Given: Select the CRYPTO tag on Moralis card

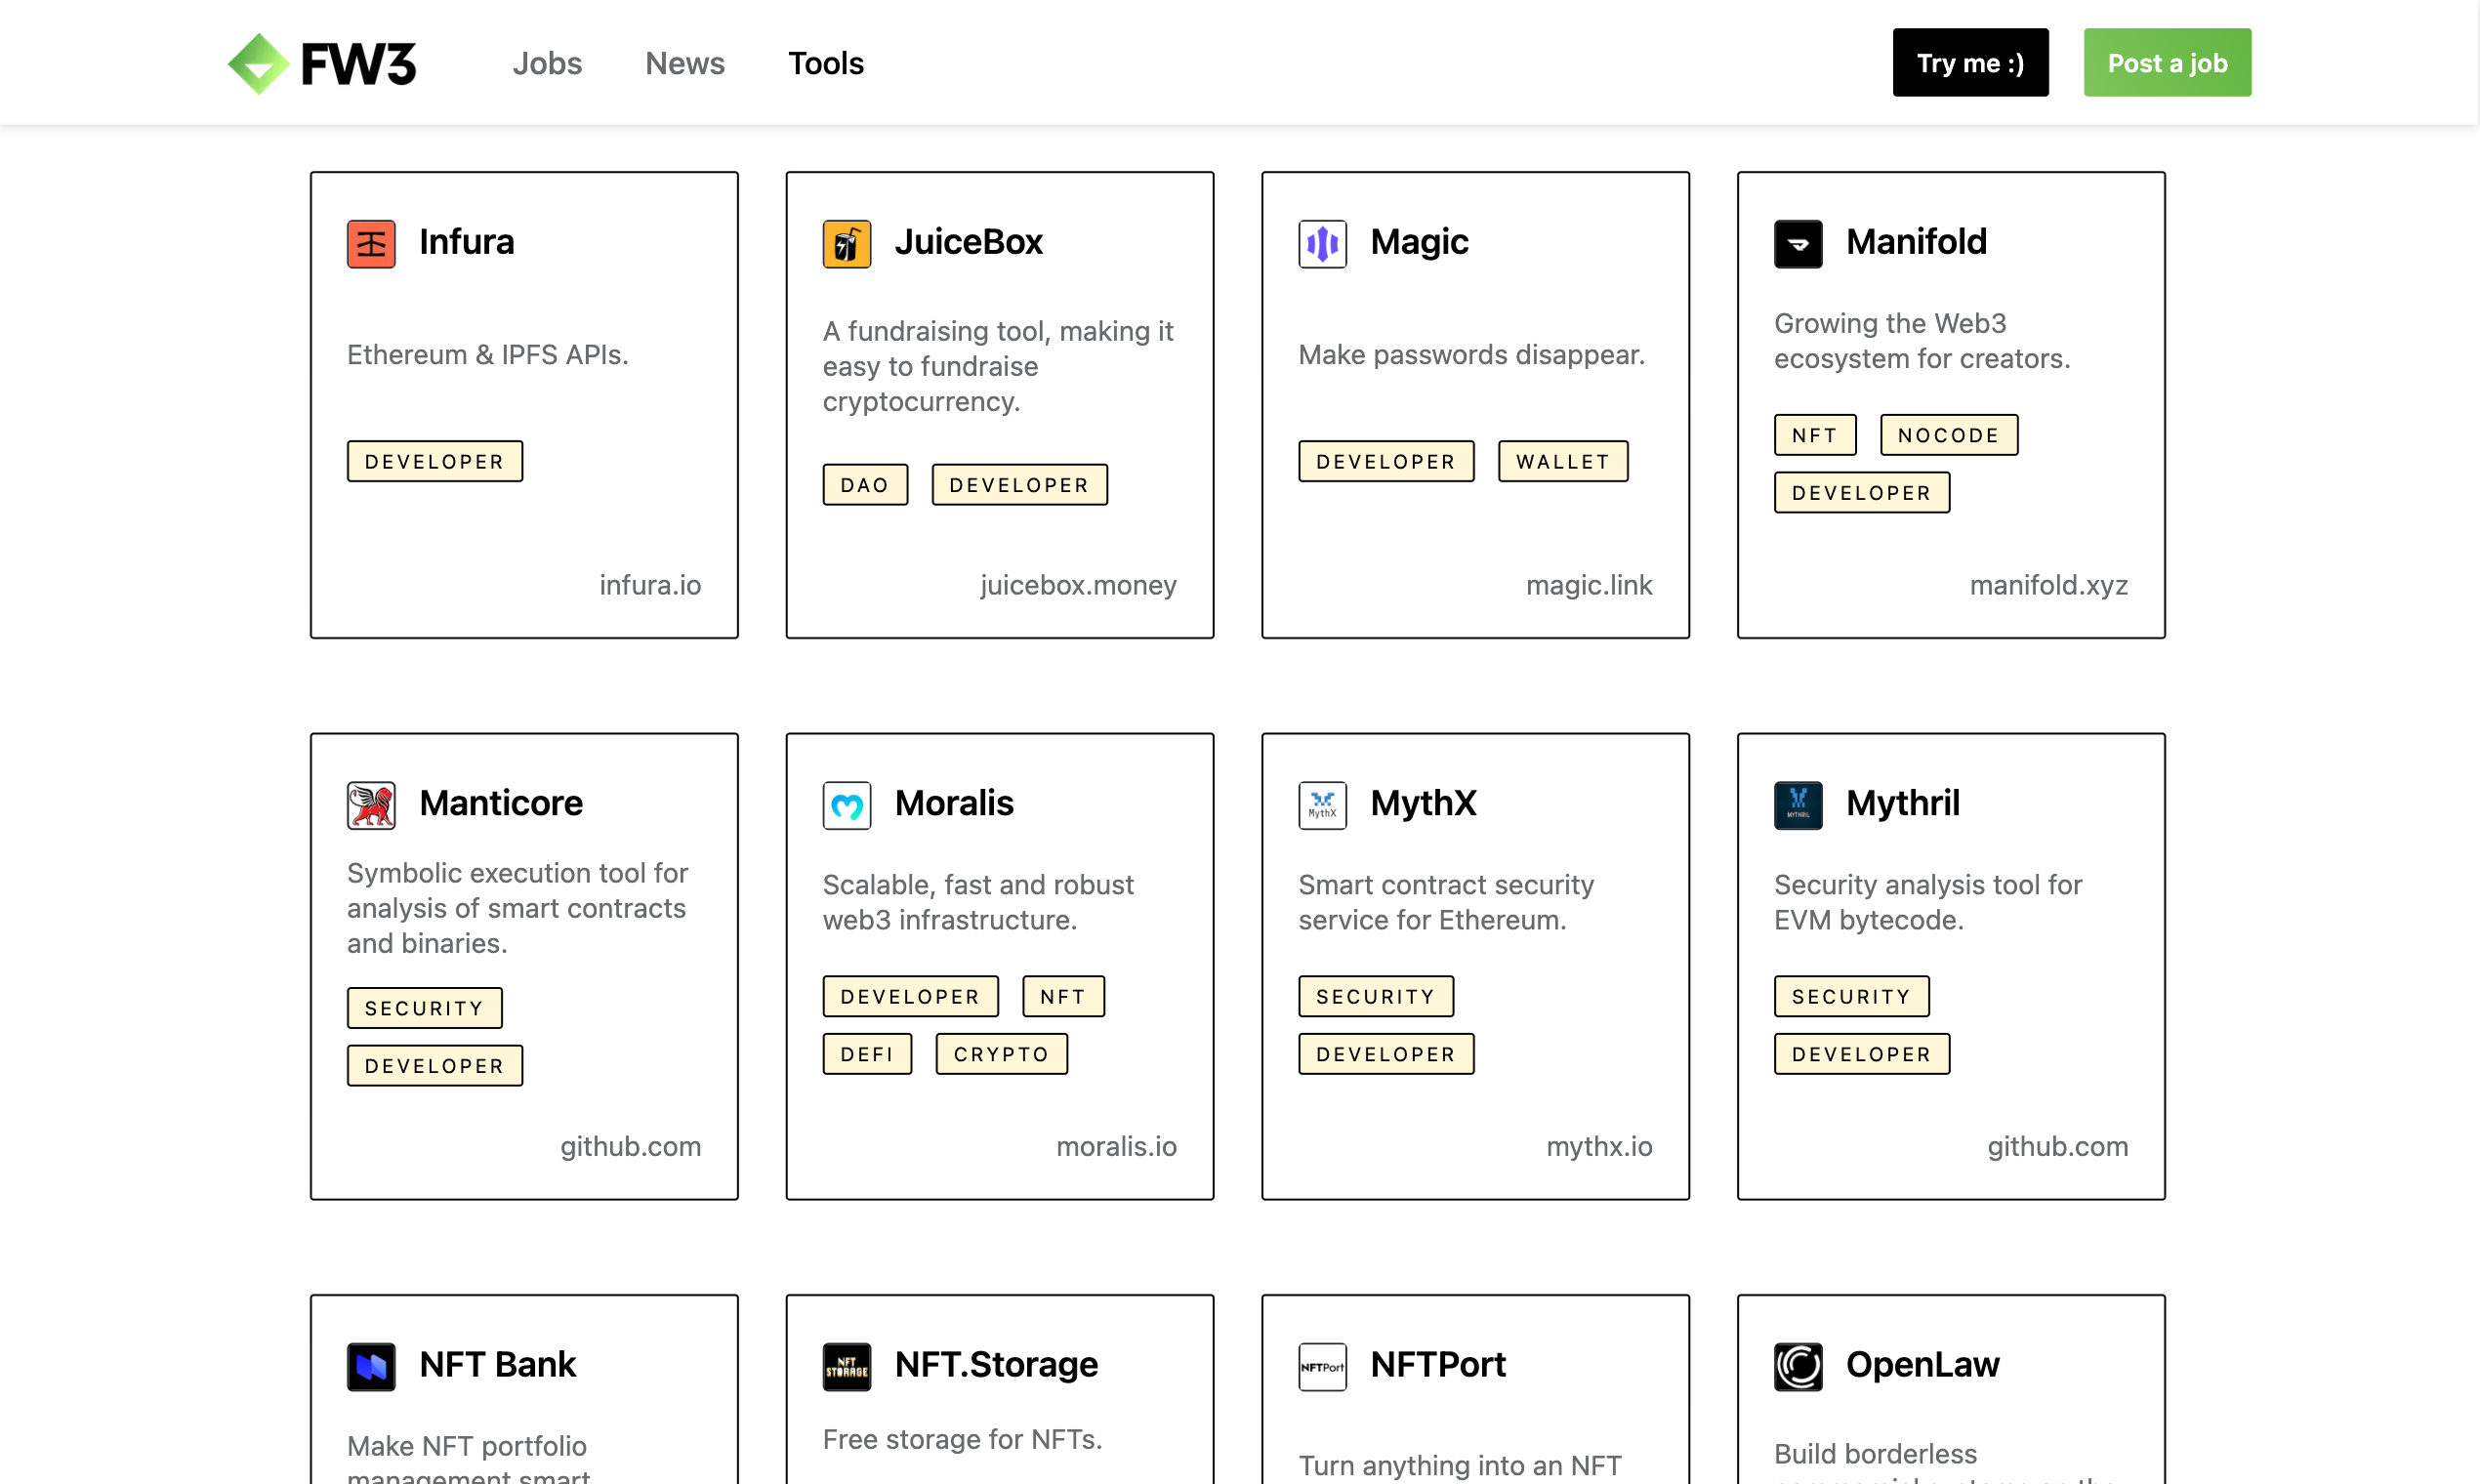Looking at the screenshot, I should click(1001, 1054).
